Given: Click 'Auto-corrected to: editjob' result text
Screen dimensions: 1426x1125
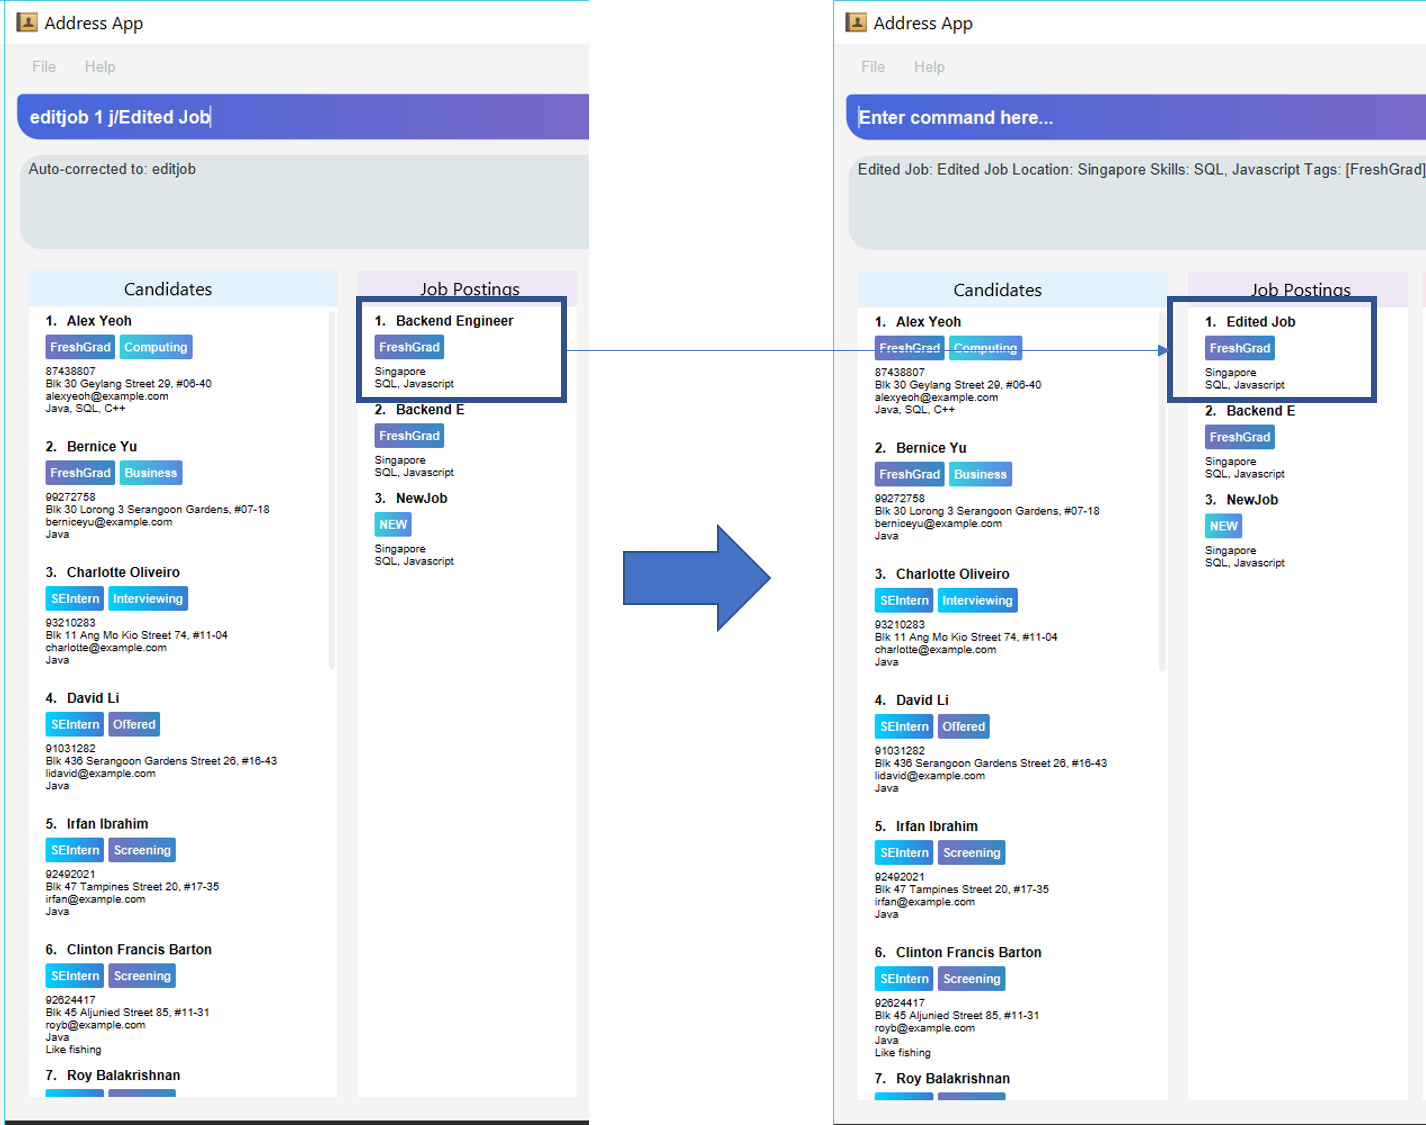Looking at the screenshot, I should coord(112,169).
